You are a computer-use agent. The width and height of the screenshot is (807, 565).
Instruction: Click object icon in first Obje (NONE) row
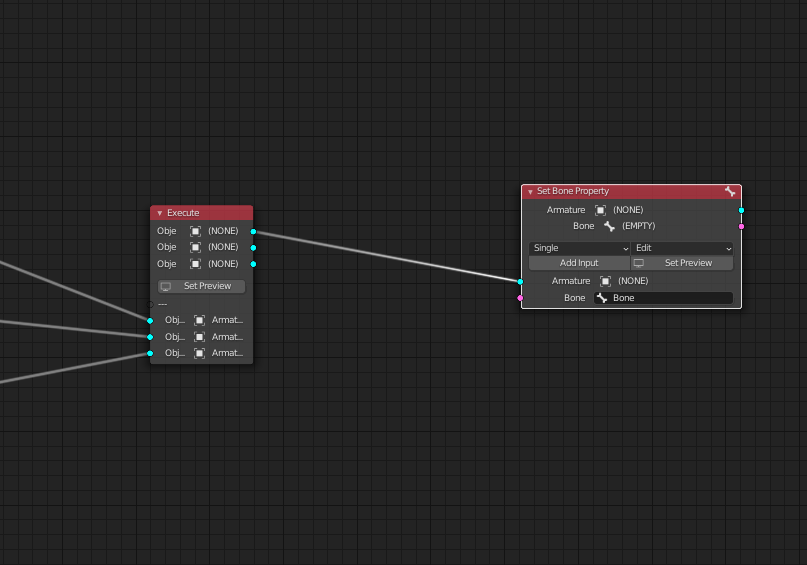tap(196, 231)
